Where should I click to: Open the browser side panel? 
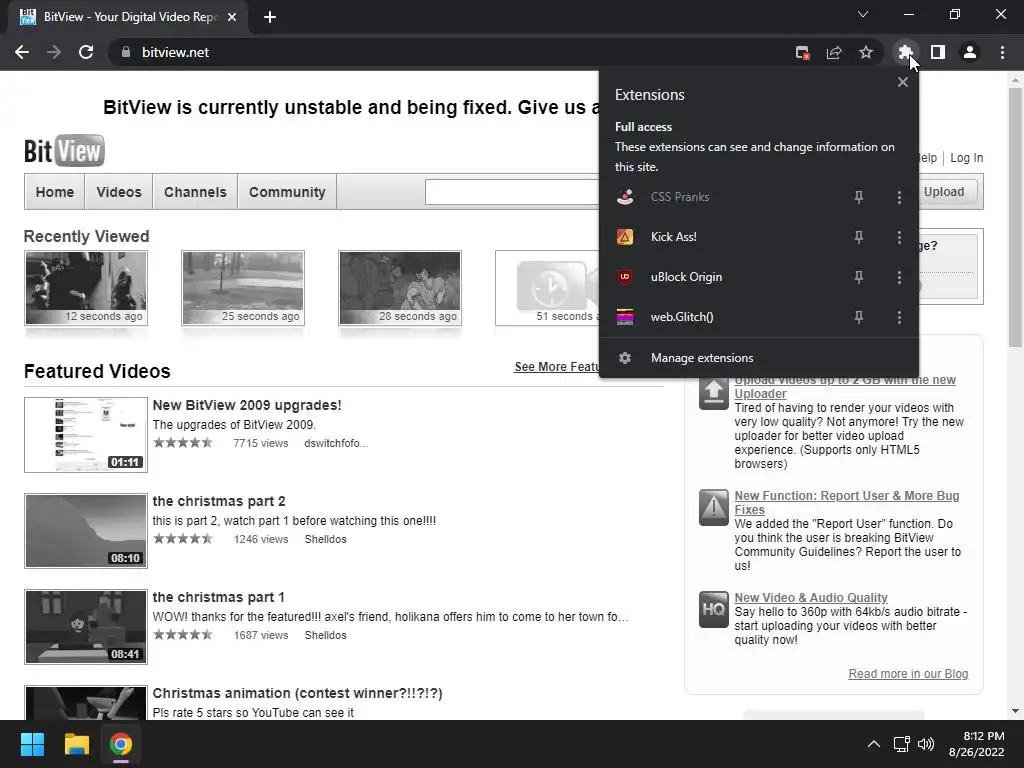pos(938,52)
